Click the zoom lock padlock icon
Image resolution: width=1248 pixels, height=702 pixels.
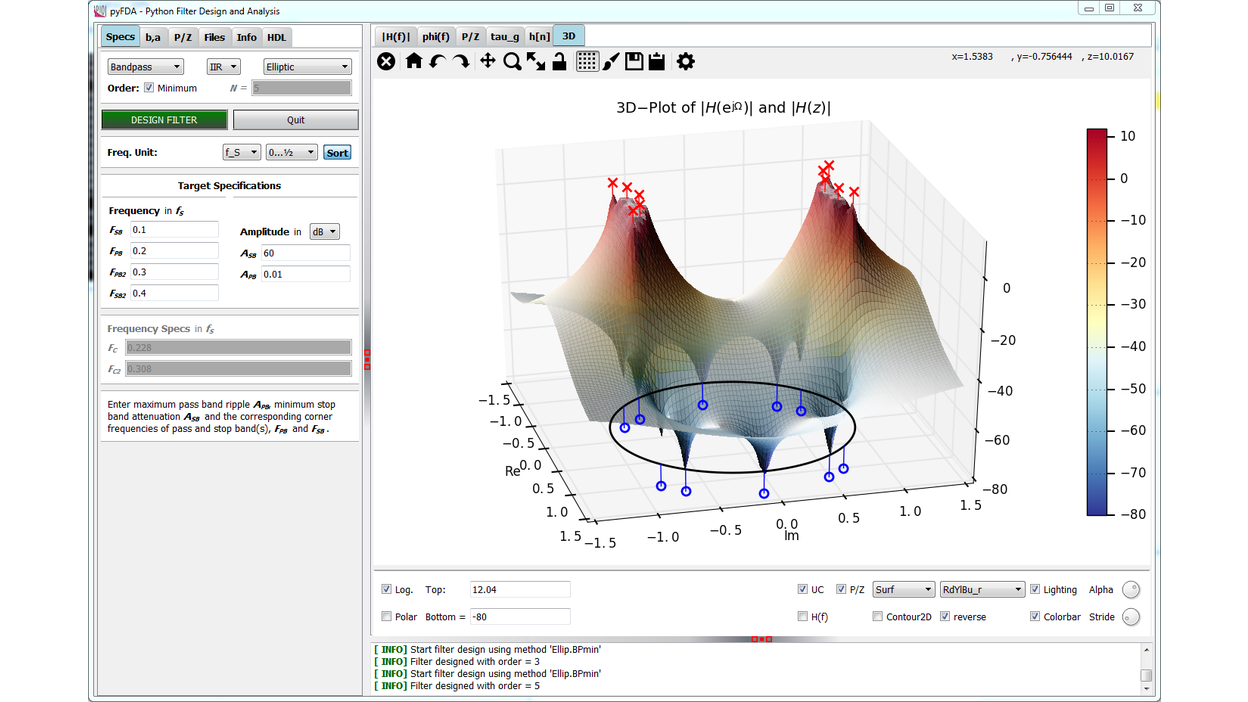pos(560,62)
